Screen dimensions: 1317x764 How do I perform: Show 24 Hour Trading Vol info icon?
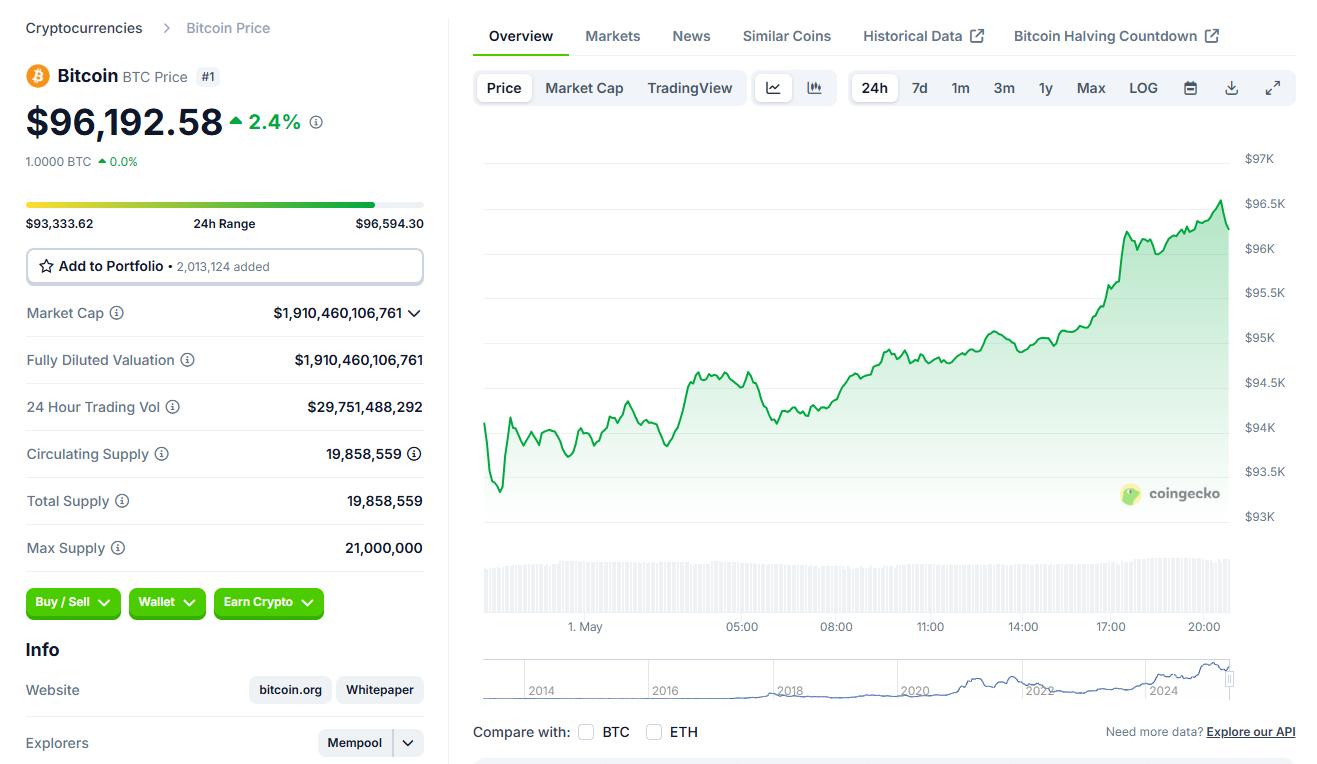coord(172,407)
